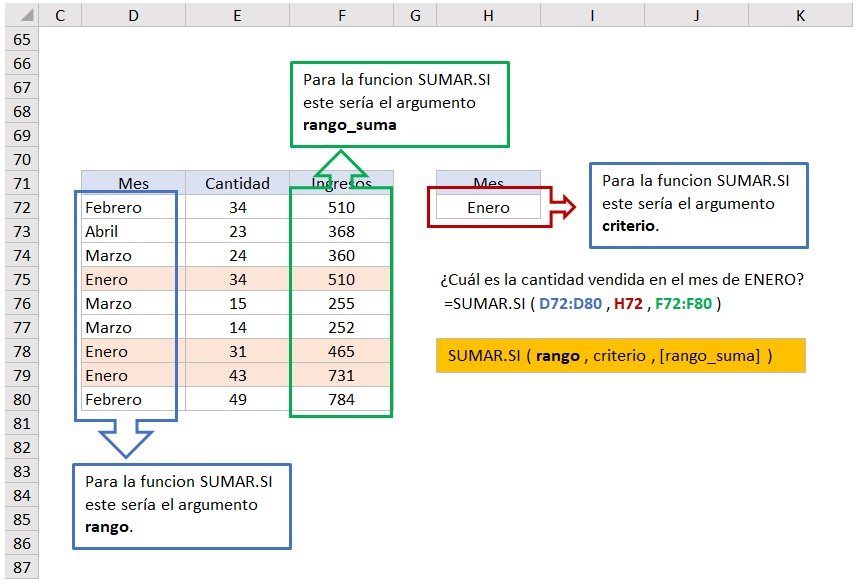859x586 pixels.
Task: Click the criterio cell Enero under column H
Action: click(x=488, y=208)
